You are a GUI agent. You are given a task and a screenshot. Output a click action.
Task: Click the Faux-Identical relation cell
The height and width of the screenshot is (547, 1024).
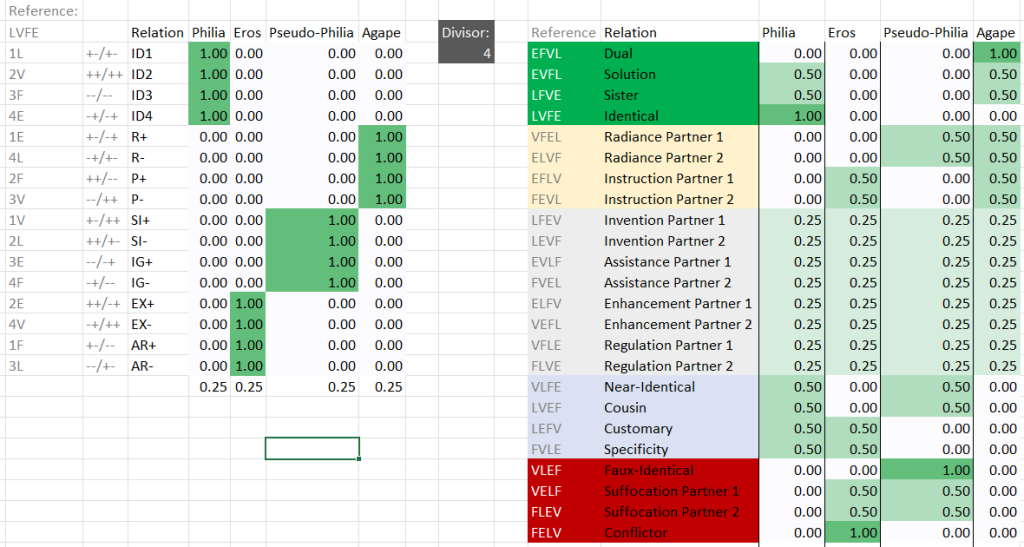[x=679, y=470]
